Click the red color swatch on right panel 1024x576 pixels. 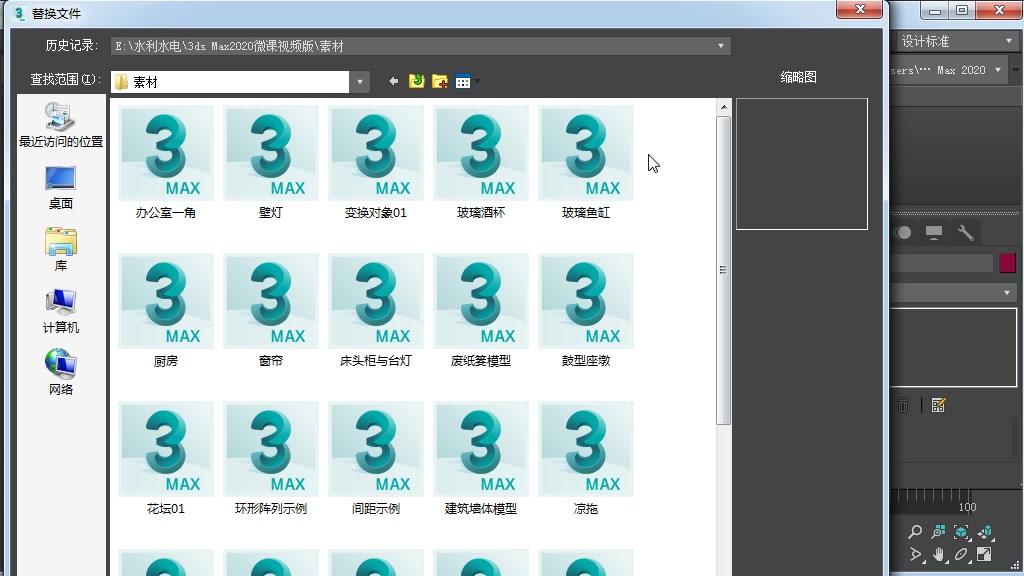click(x=1009, y=262)
